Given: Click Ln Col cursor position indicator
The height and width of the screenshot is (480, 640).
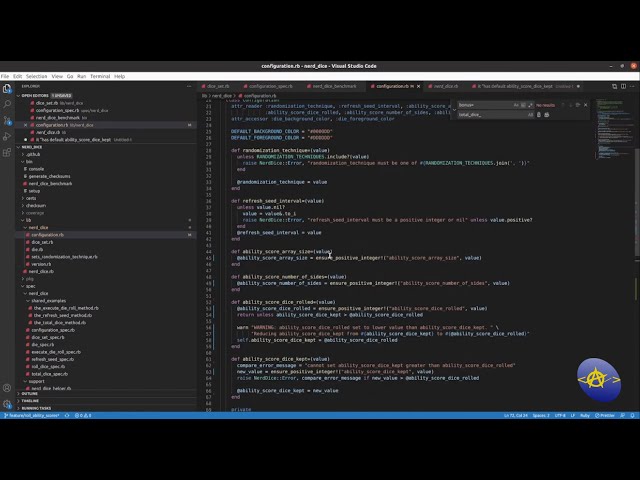Looking at the screenshot, I should (x=516, y=415).
